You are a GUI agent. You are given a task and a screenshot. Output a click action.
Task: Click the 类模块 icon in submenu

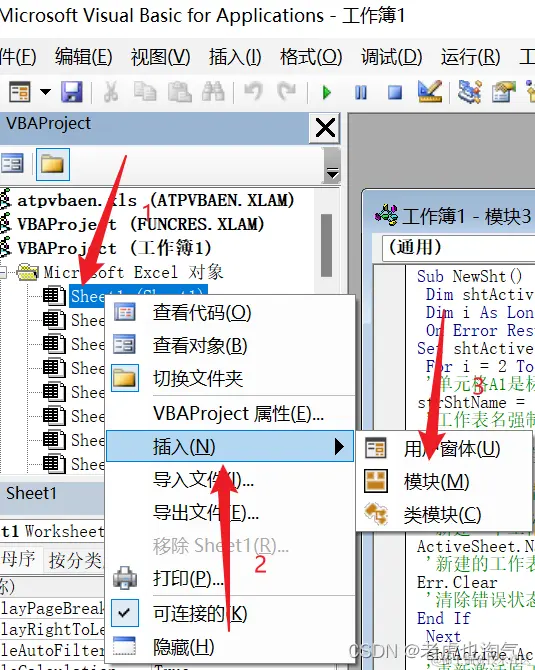point(376,513)
